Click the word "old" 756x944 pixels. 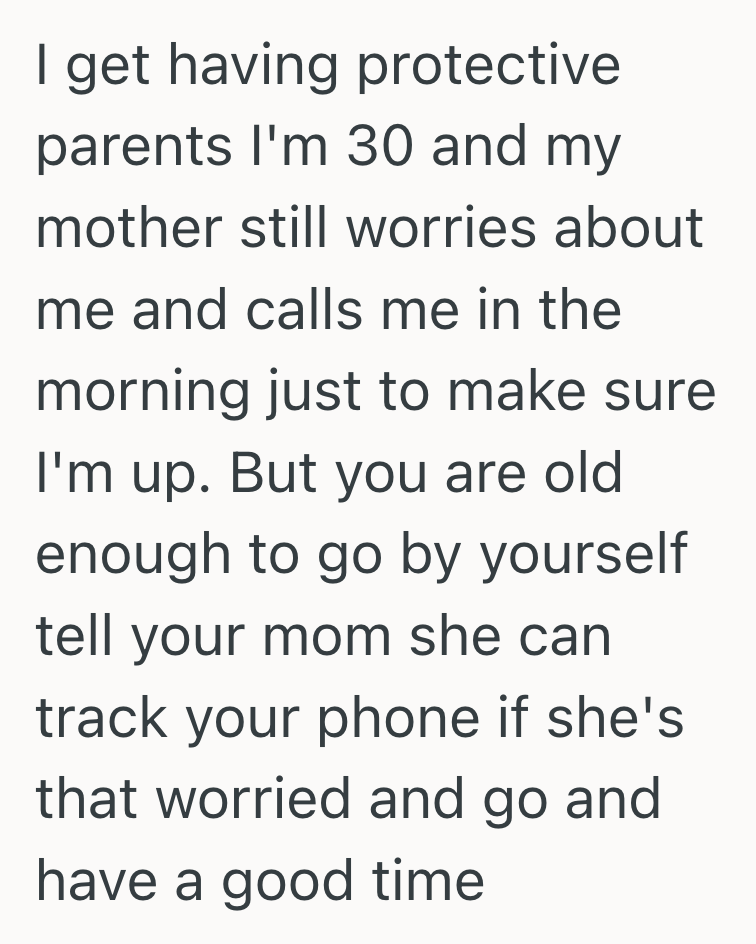581,472
